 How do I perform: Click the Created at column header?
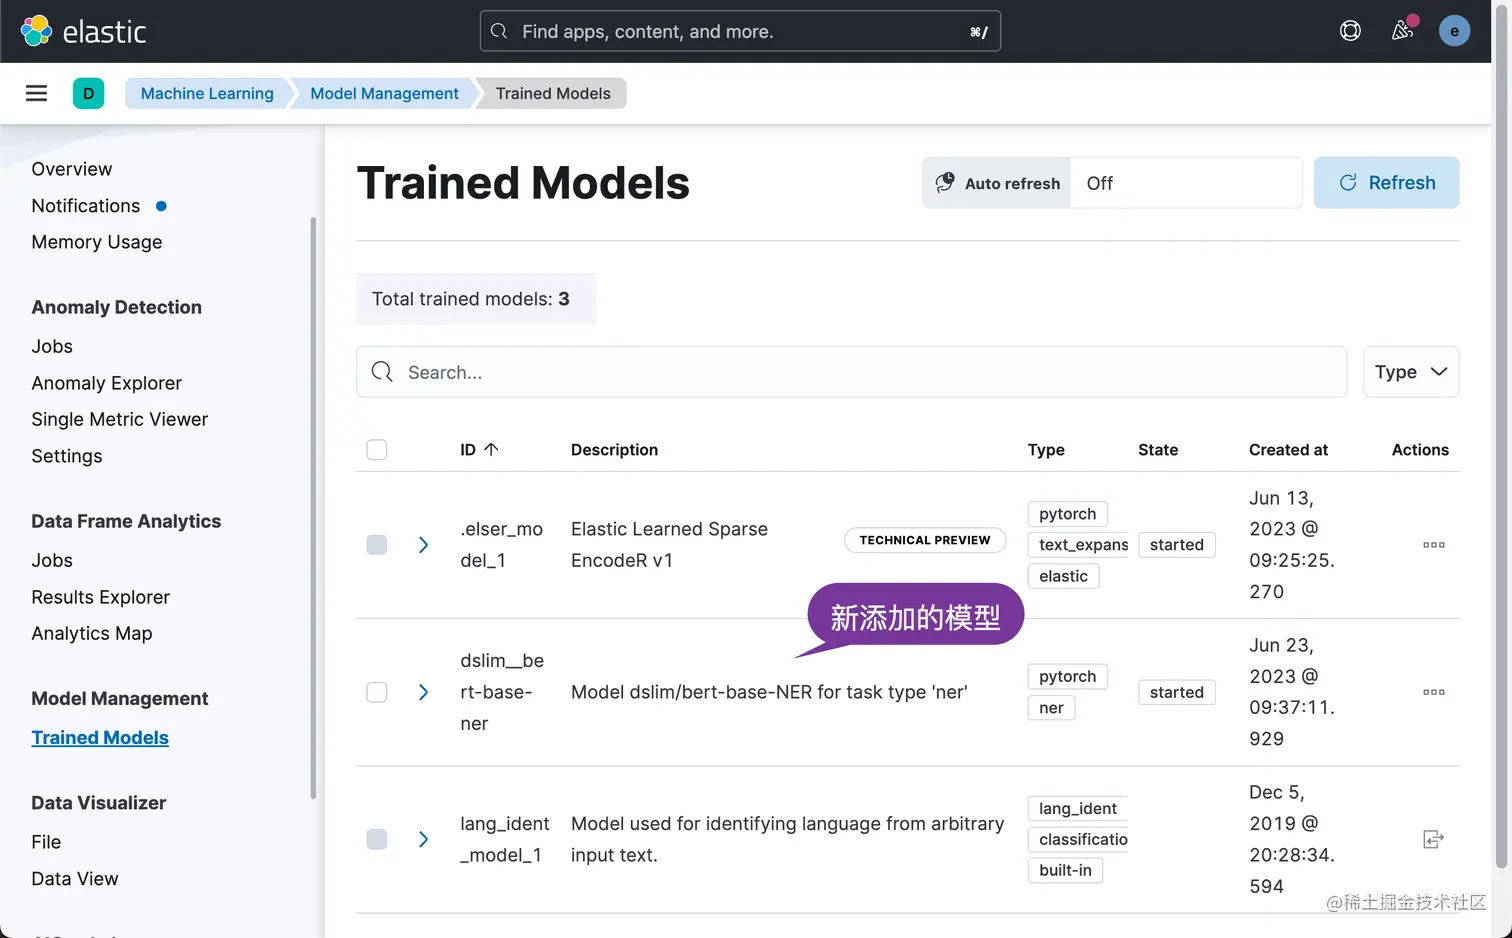(1288, 450)
